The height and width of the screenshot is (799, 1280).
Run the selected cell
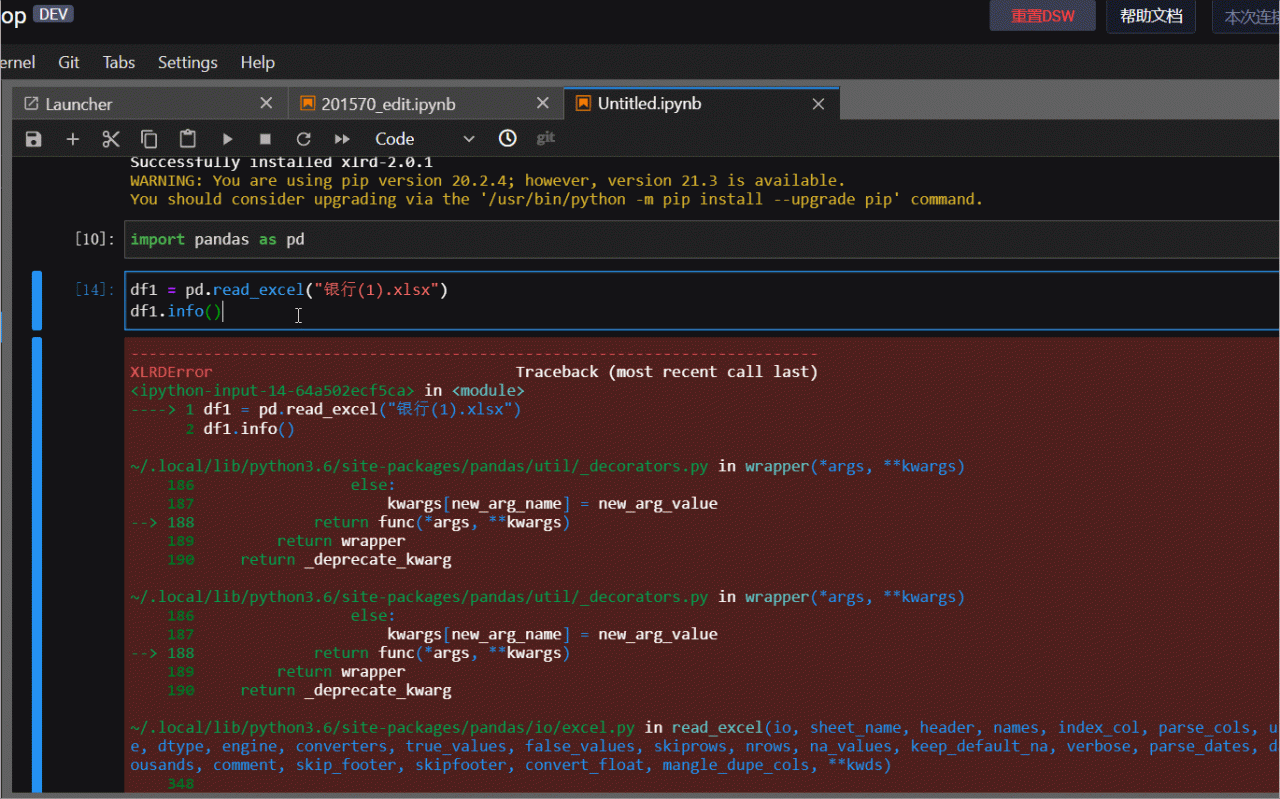(227, 139)
